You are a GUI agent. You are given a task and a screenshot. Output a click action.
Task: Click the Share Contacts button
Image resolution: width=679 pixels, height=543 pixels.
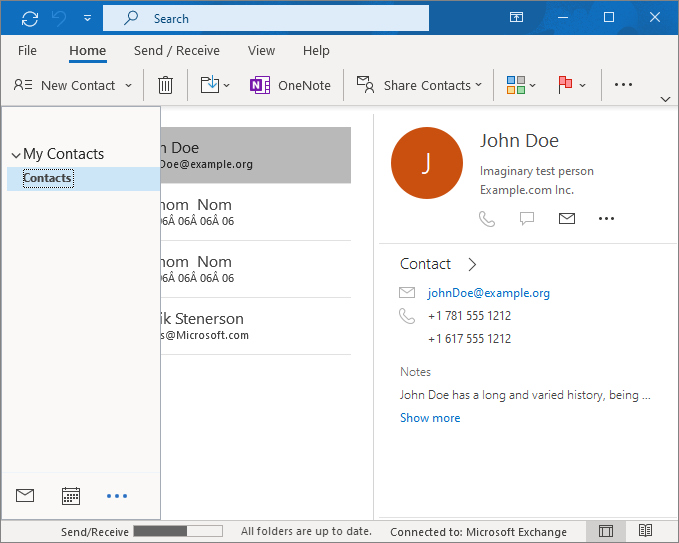(414, 85)
